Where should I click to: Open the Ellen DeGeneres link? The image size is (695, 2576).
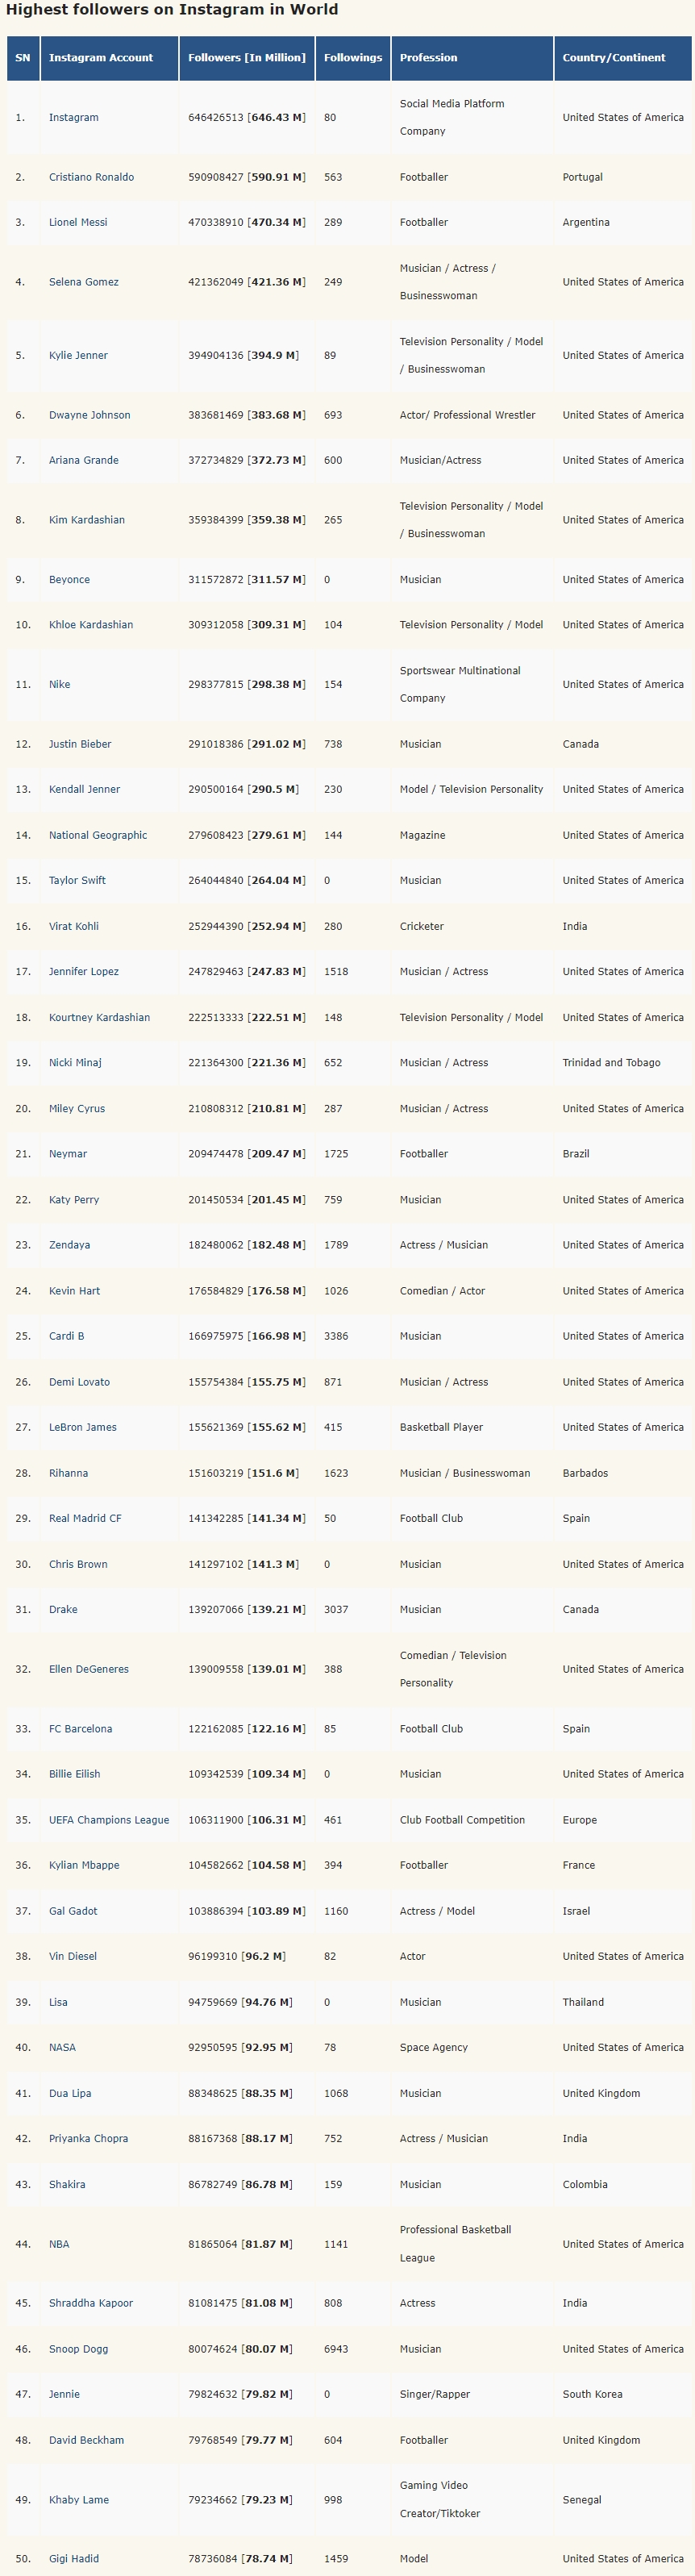pyautogui.click(x=89, y=1669)
